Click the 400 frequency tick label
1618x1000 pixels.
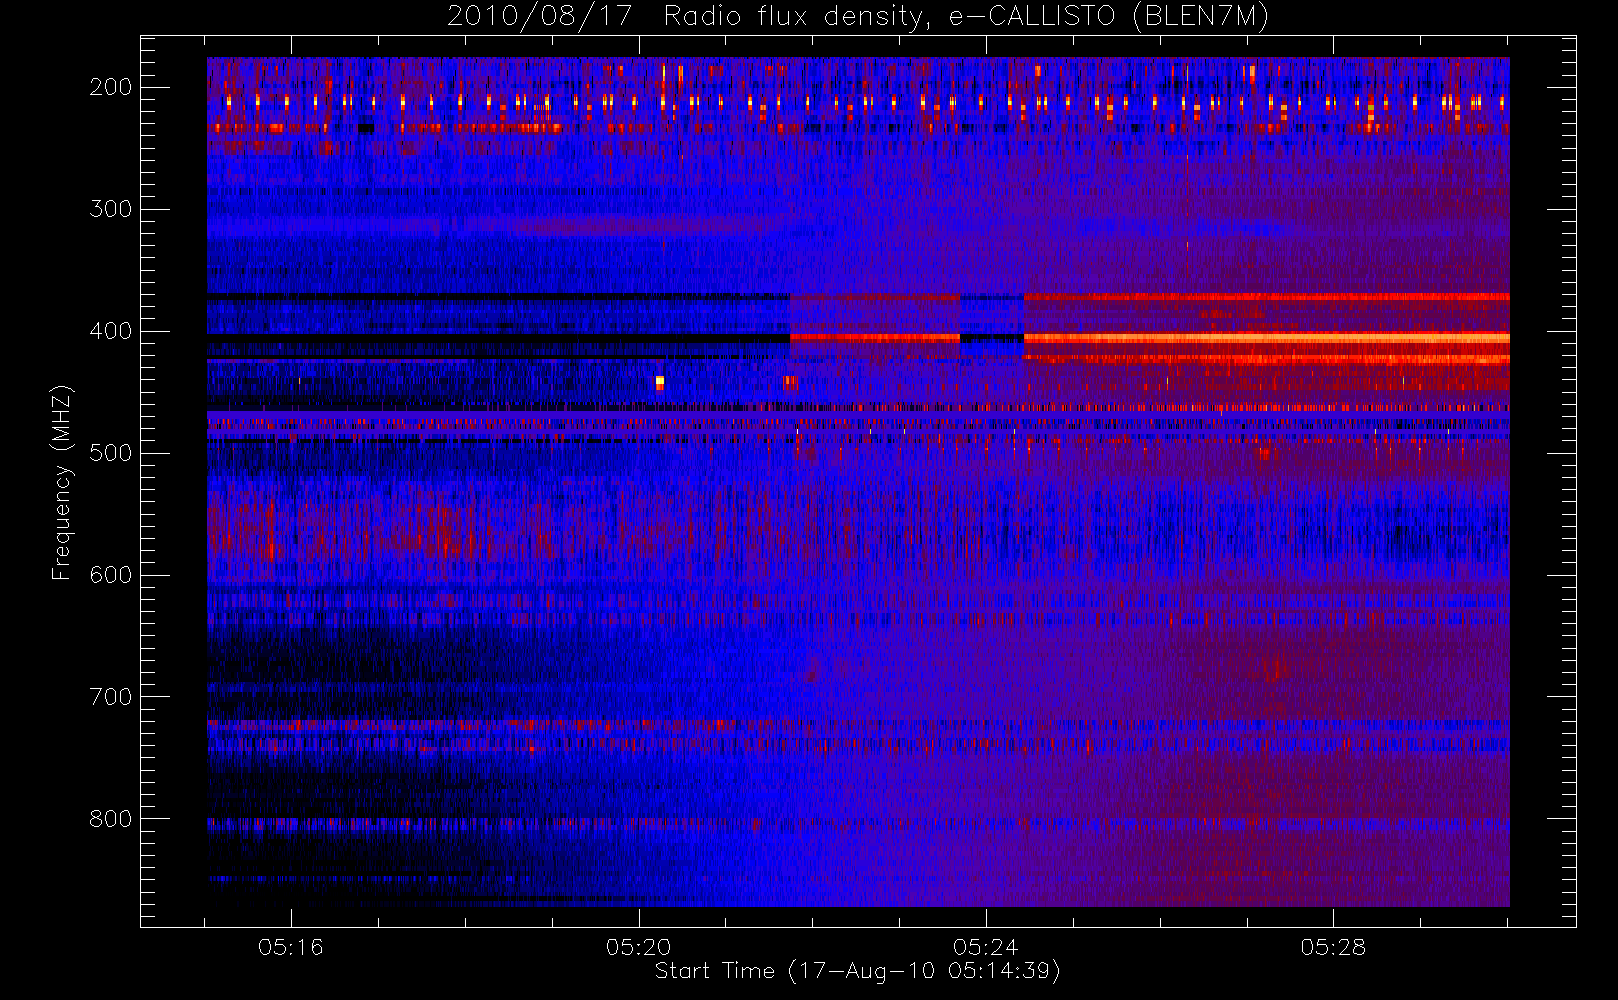pos(111,331)
